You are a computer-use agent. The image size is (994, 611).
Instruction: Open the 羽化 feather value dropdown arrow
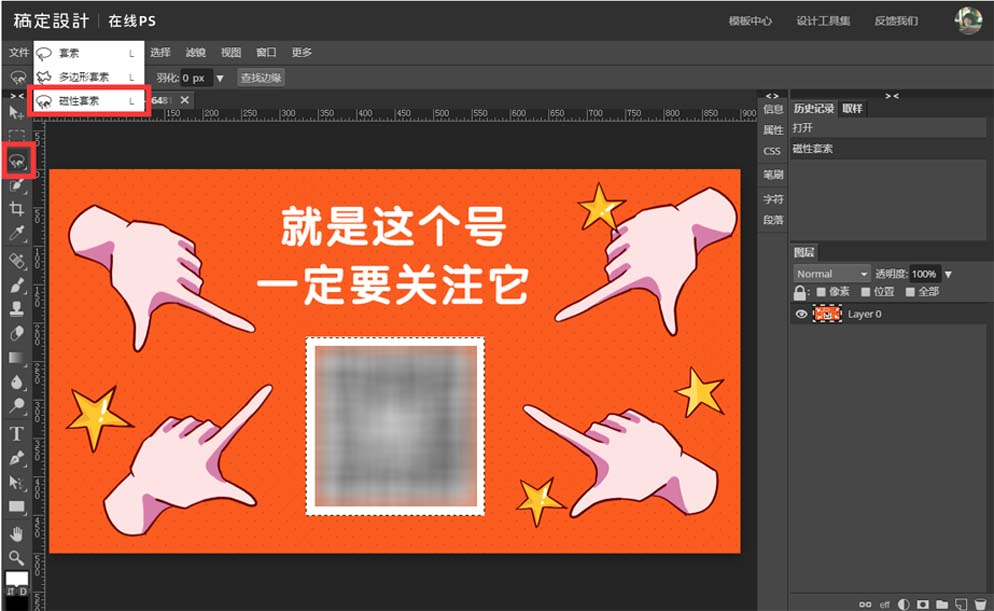pyautogui.click(x=221, y=77)
